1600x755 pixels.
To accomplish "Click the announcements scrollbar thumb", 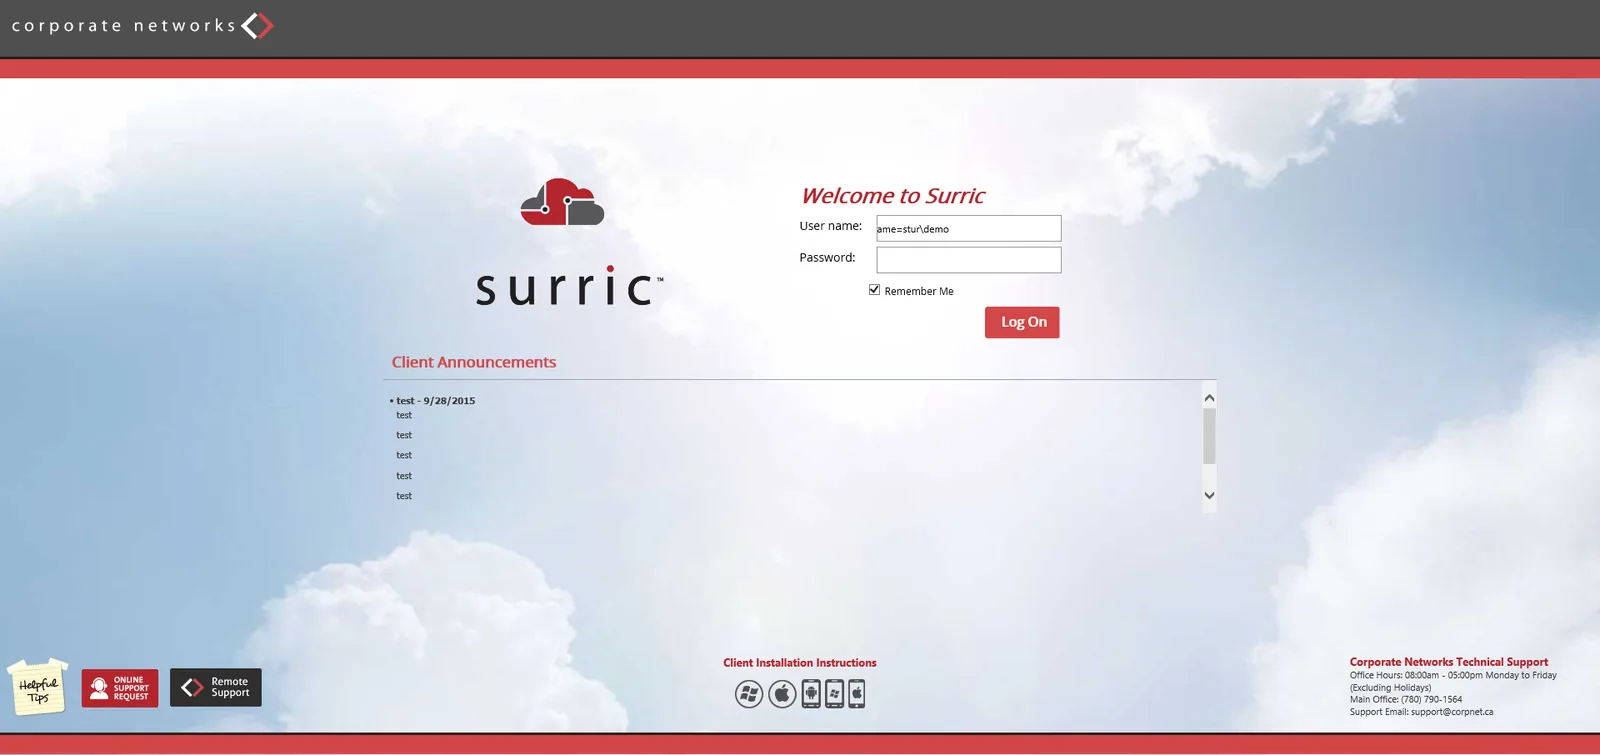I will point(1209,436).
